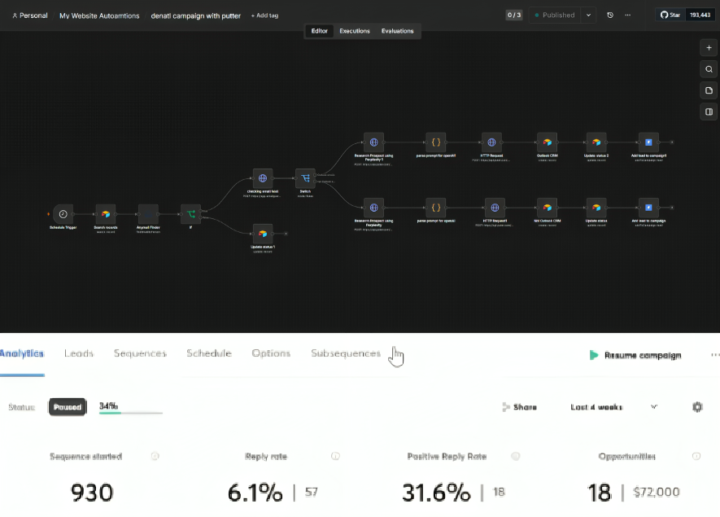Image resolution: width=720 pixels, height=517 pixels.
Task: Click the 6.1% reply rate value
Action: [255, 493]
